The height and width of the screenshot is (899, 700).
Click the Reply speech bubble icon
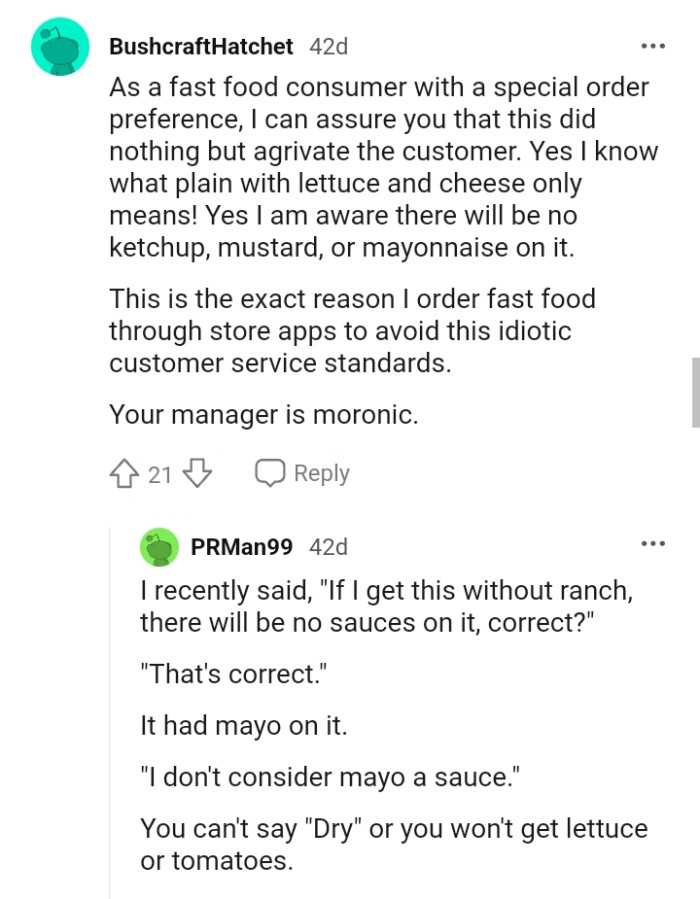[269, 471]
